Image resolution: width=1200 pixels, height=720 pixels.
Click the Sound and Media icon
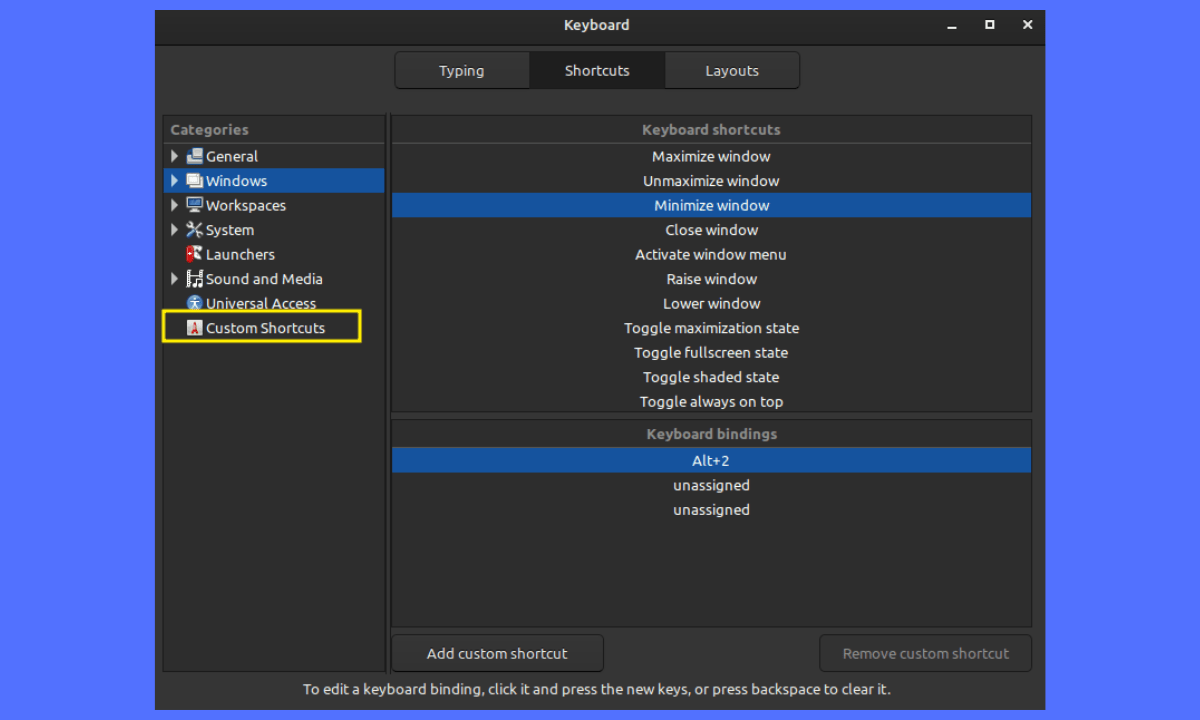point(194,279)
